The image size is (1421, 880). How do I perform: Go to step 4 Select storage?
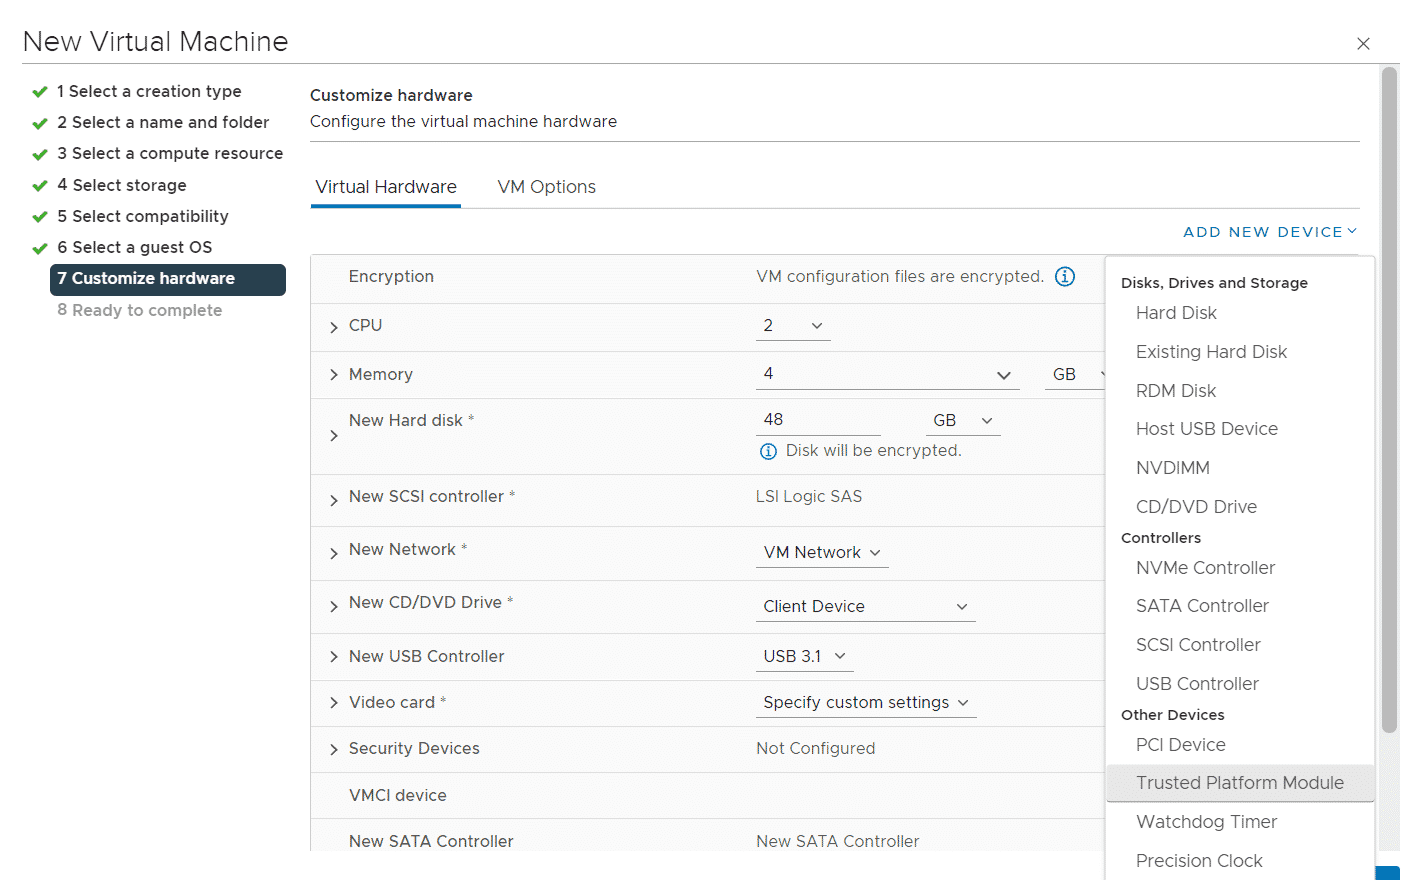point(122,186)
